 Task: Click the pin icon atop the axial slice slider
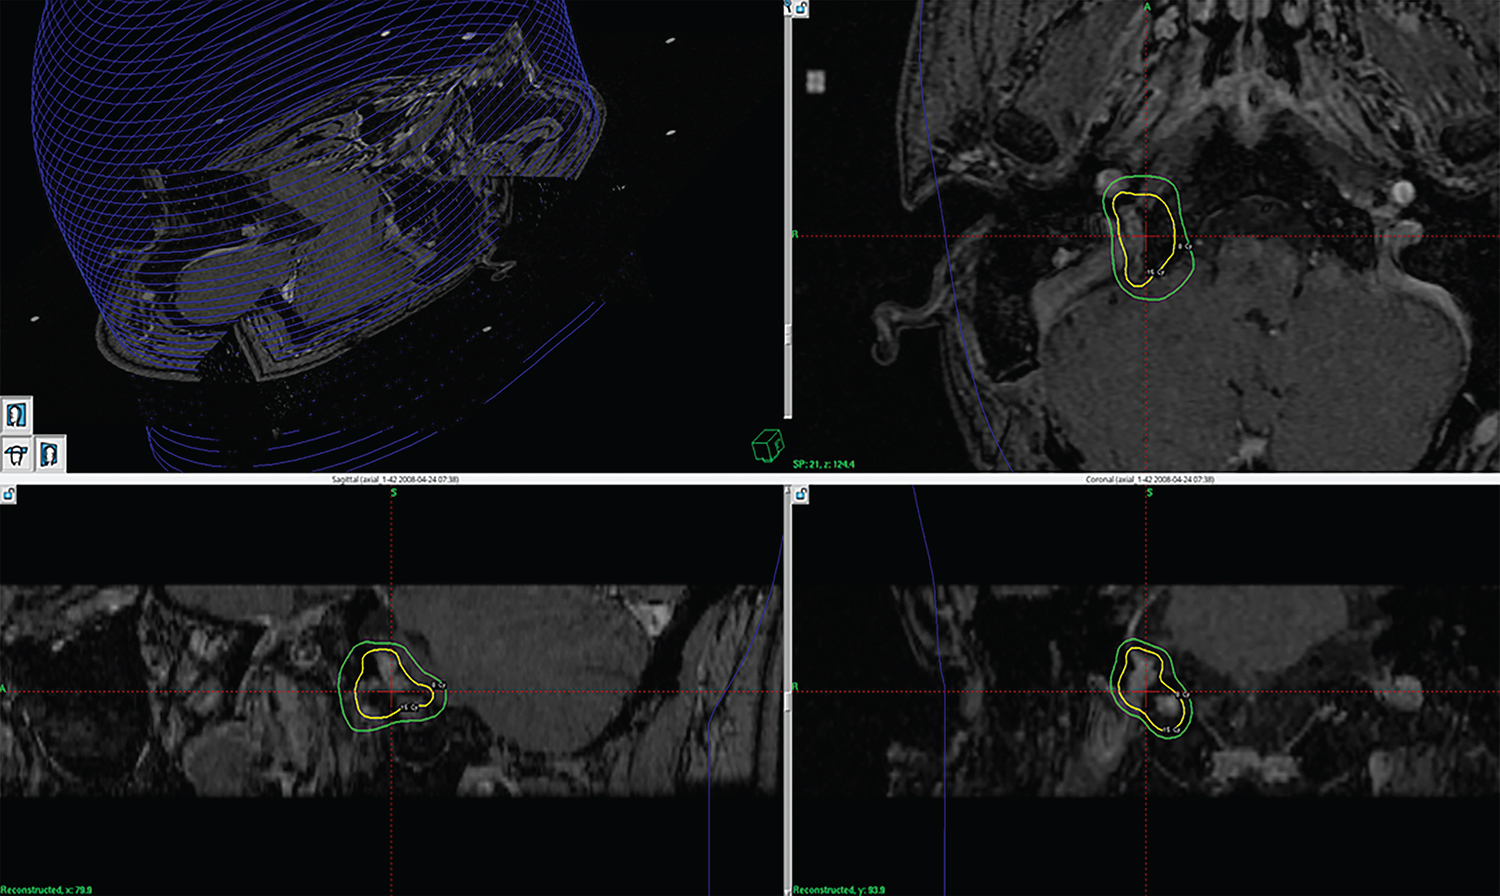[787, 6]
